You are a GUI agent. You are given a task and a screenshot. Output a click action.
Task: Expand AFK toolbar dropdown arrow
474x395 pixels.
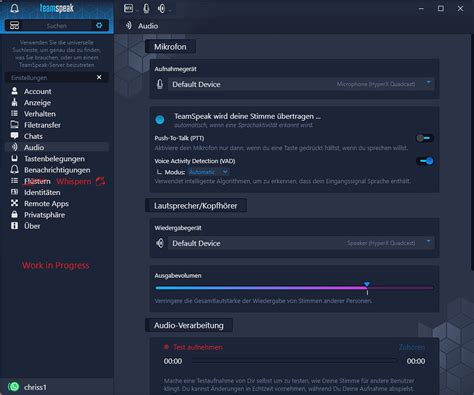(137, 11)
